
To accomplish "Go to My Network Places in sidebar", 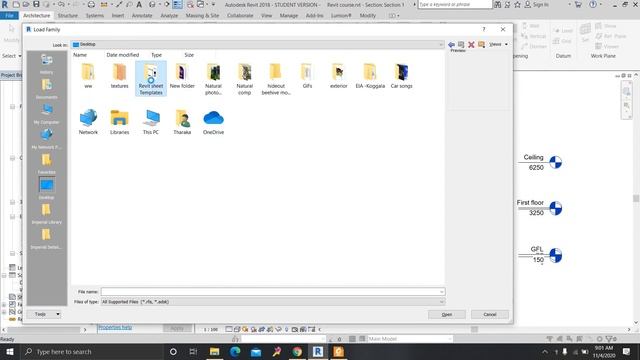I will pyautogui.click(x=47, y=138).
